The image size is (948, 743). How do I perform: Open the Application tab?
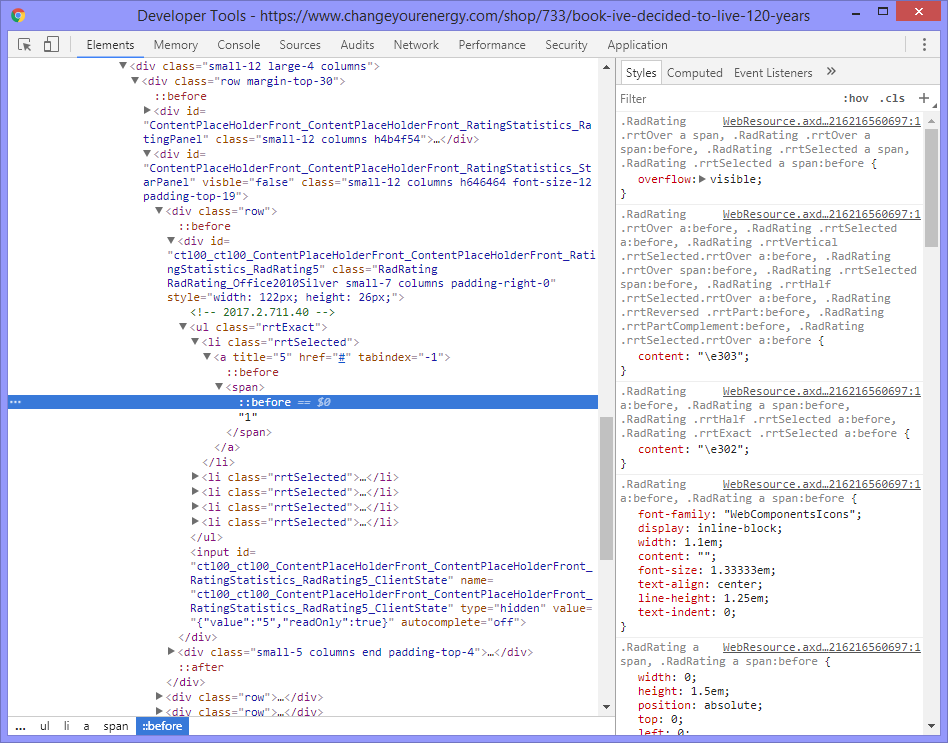coord(637,45)
